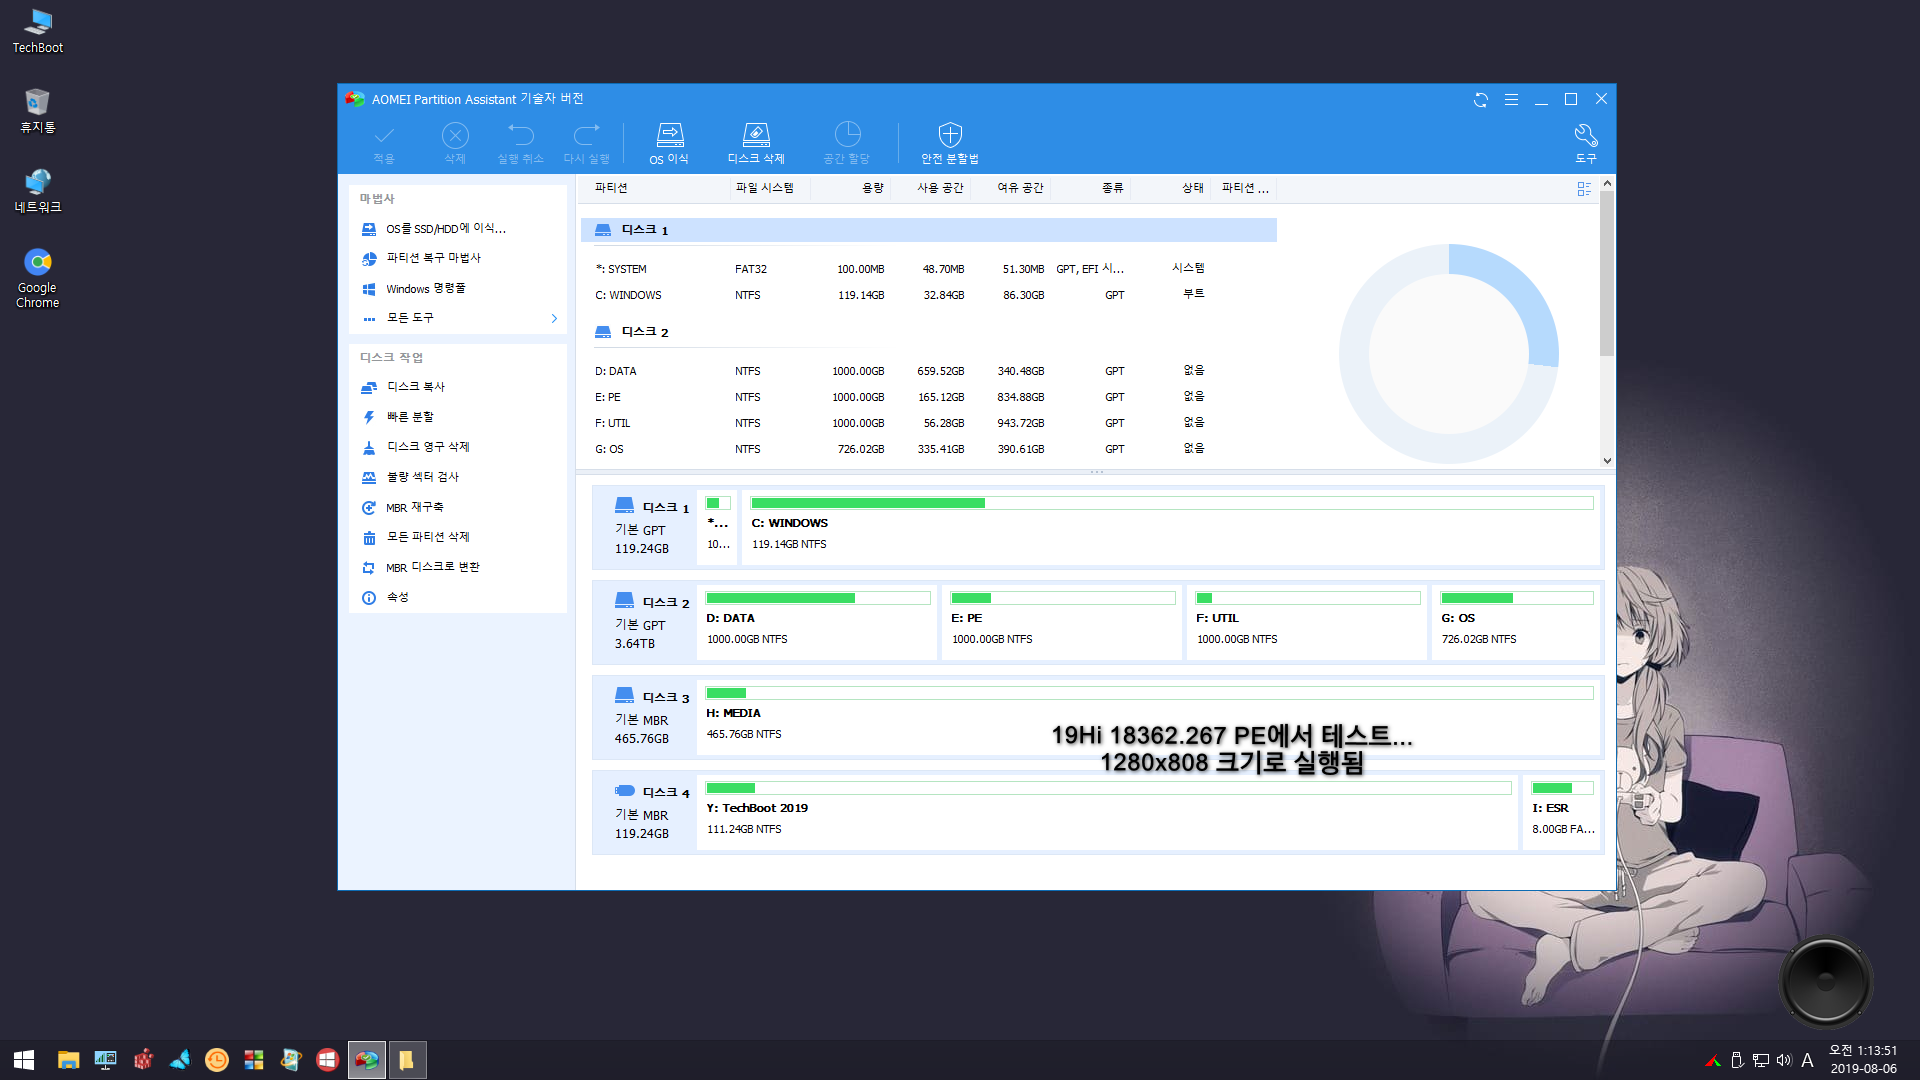Viewport: 1920px width, 1080px height.
Task: Toggle the list view icon at column header right
Action: click(x=1584, y=189)
